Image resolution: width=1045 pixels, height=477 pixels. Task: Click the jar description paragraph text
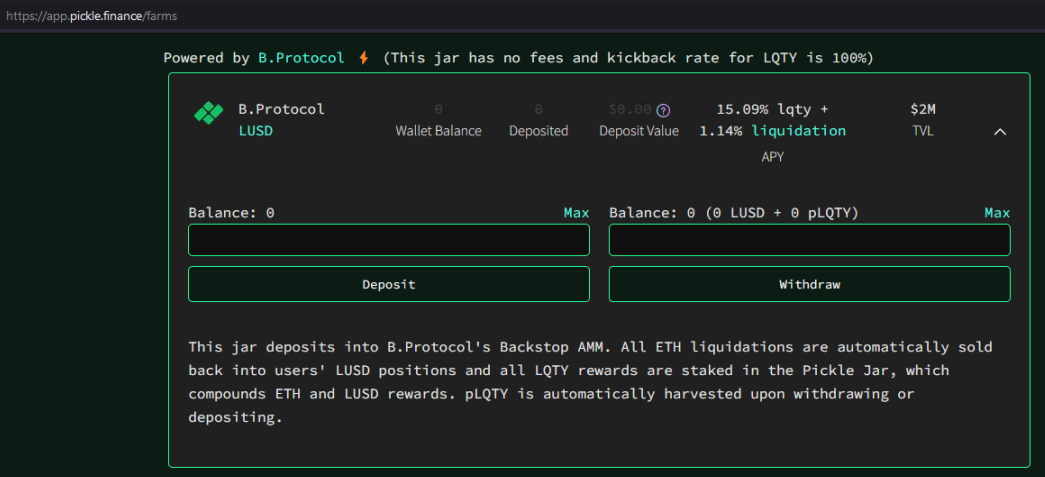click(x=590, y=382)
